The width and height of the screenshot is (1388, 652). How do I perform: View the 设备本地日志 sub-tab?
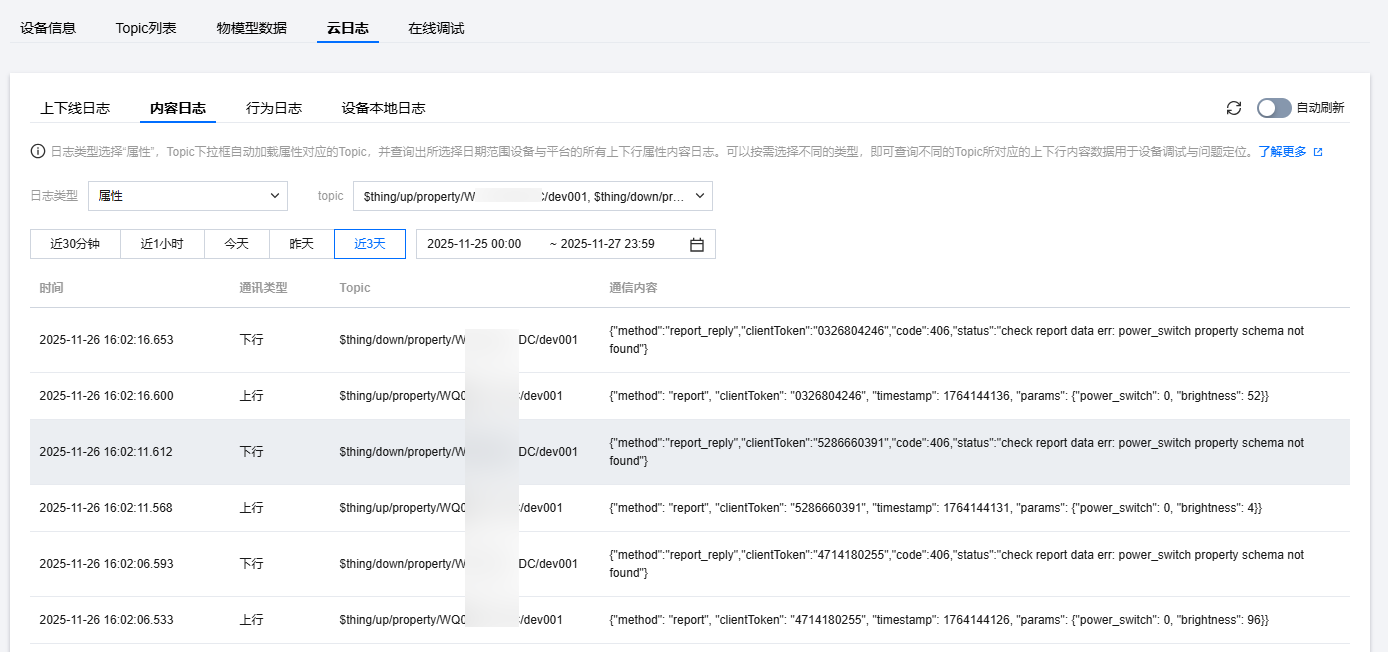coord(383,108)
